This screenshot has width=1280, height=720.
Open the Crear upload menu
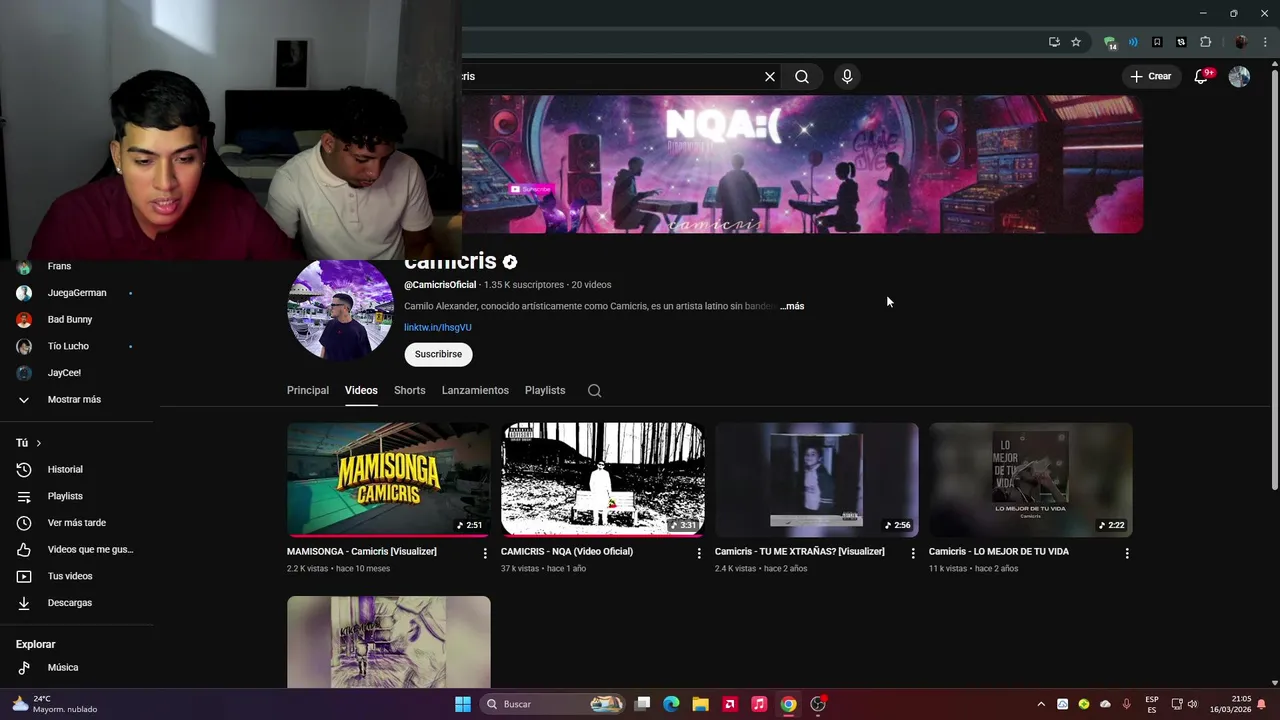coord(1151,76)
